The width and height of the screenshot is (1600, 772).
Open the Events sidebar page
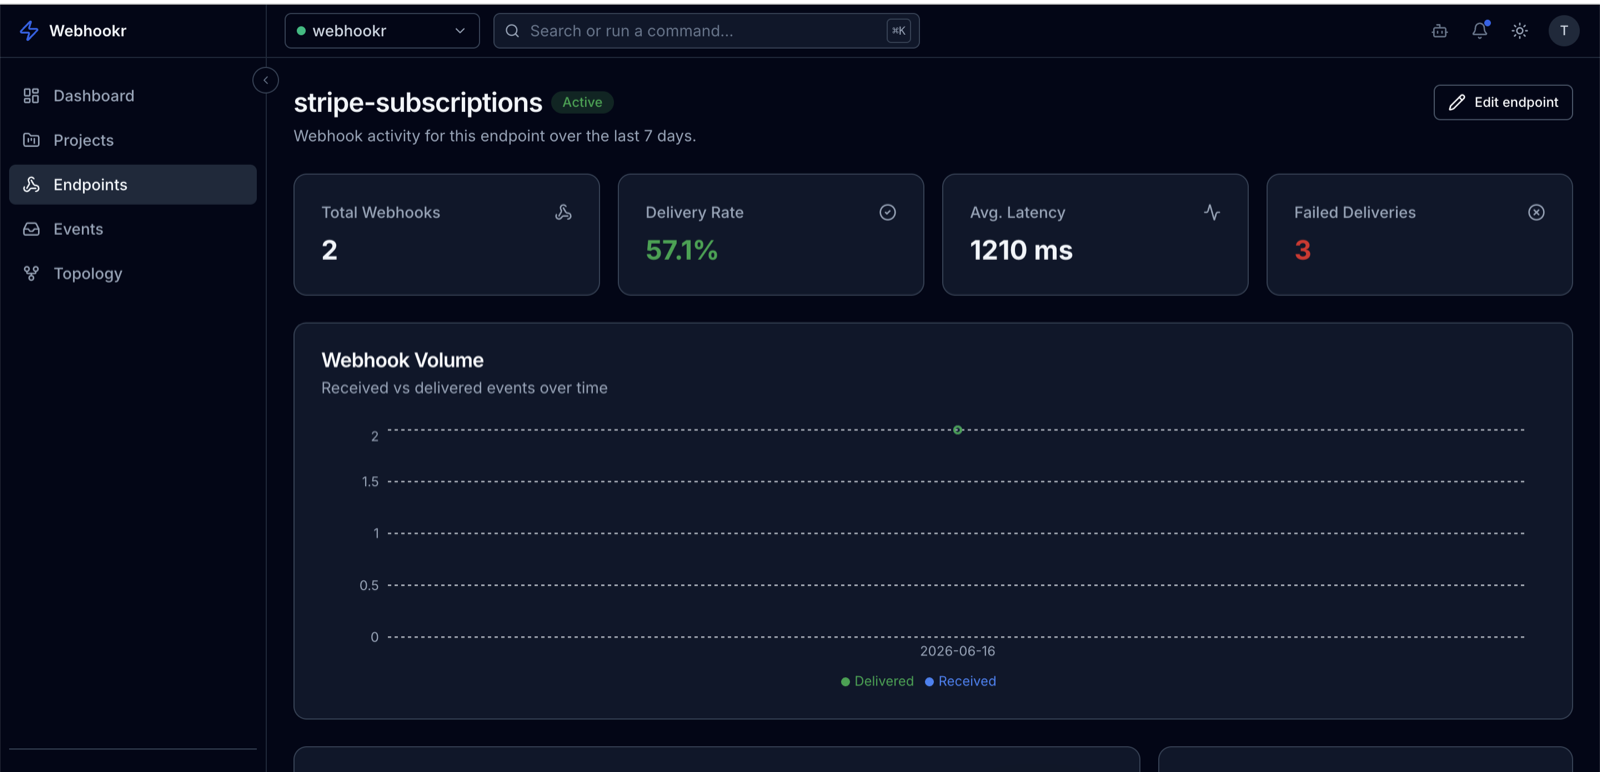(x=133, y=229)
